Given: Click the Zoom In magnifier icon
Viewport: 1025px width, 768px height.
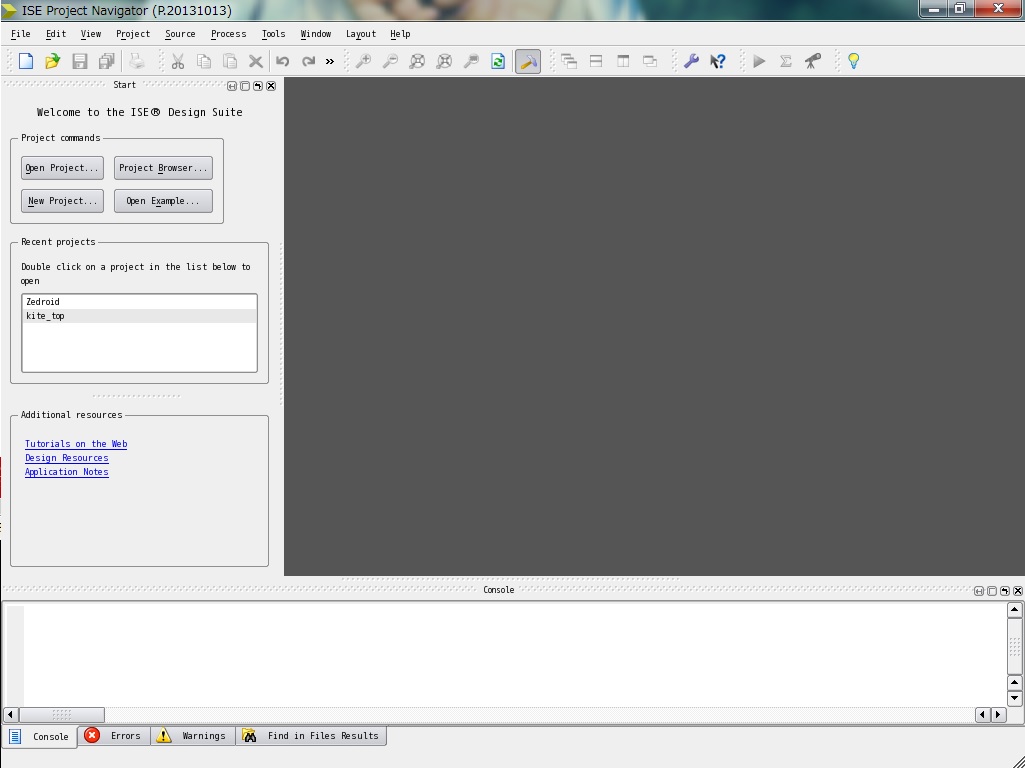Looking at the screenshot, I should [363, 61].
